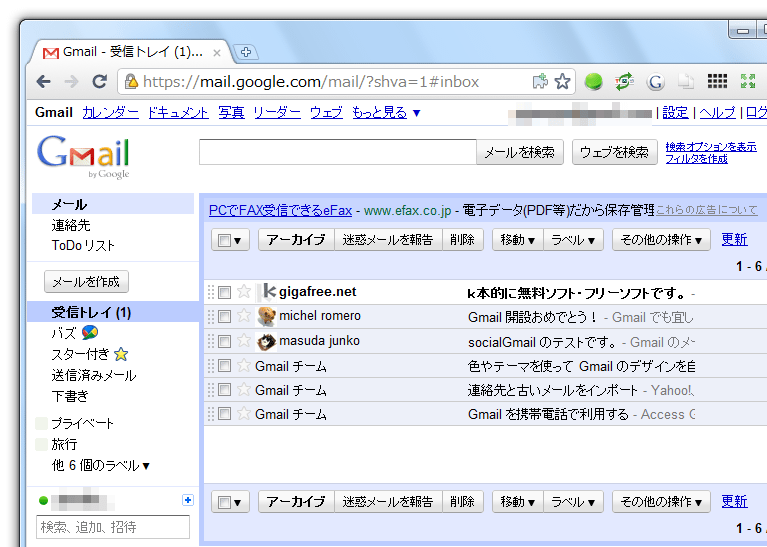Click the security lock icon in address bar

tap(131, 81)
